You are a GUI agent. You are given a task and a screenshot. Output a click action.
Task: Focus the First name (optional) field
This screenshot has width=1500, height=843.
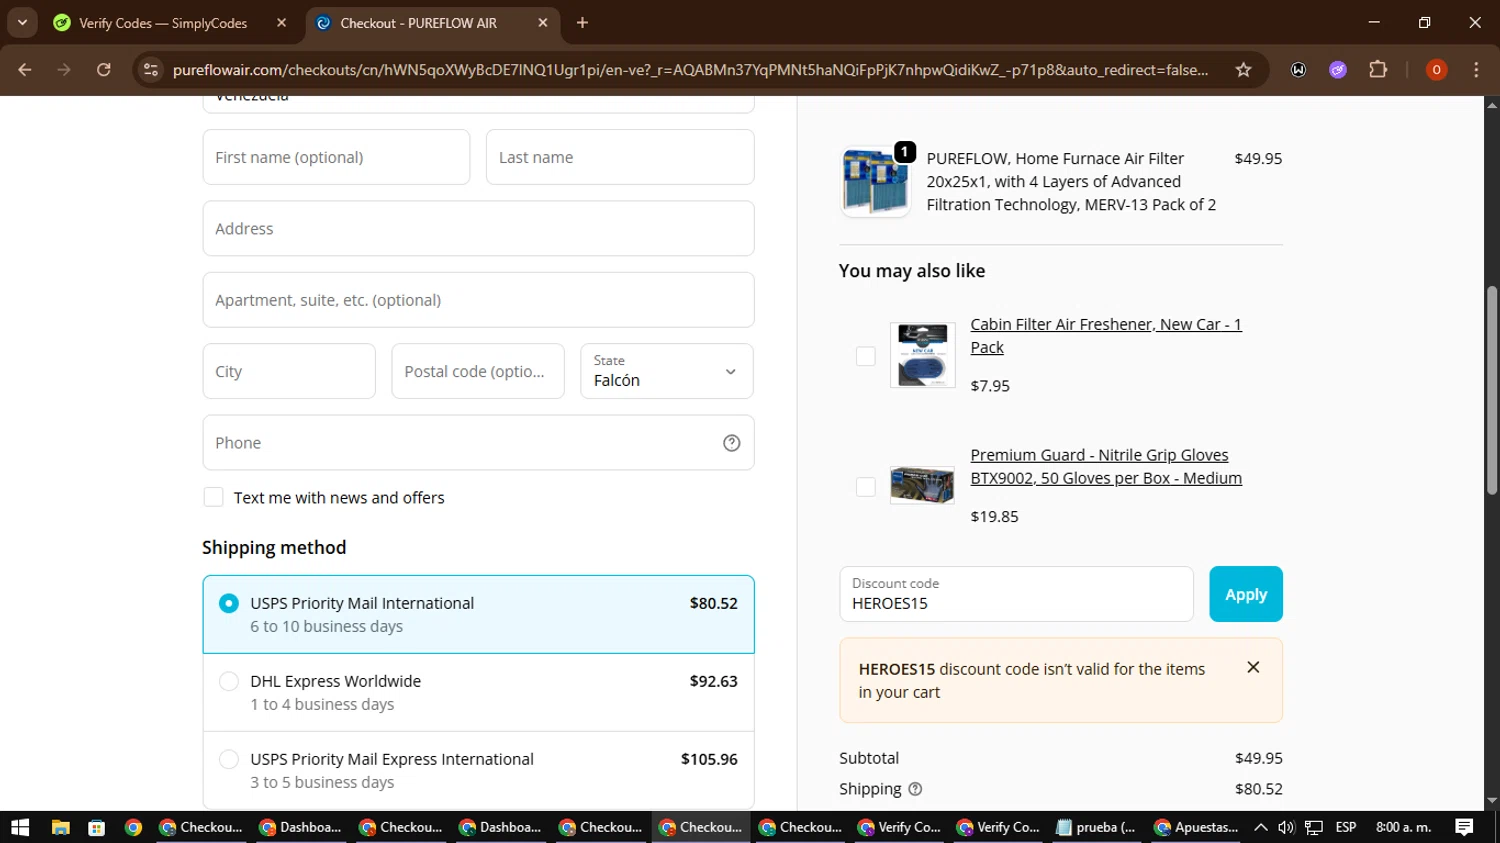click(336, 157)
